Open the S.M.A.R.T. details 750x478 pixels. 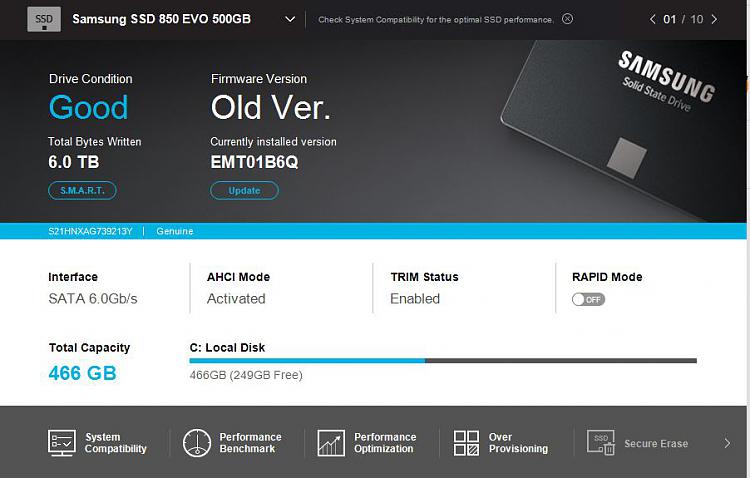[x=82, y=190]
